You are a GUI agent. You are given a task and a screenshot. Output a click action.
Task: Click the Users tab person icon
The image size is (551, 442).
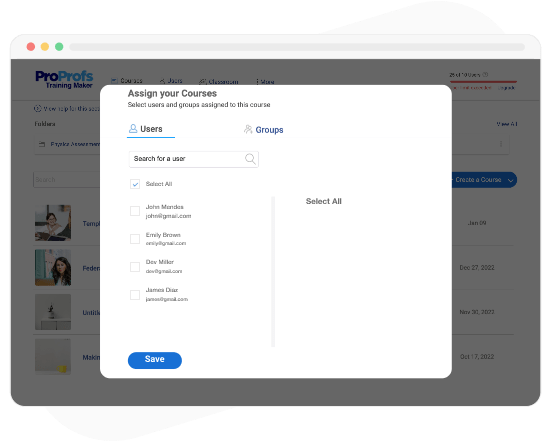tap(133, 129)
